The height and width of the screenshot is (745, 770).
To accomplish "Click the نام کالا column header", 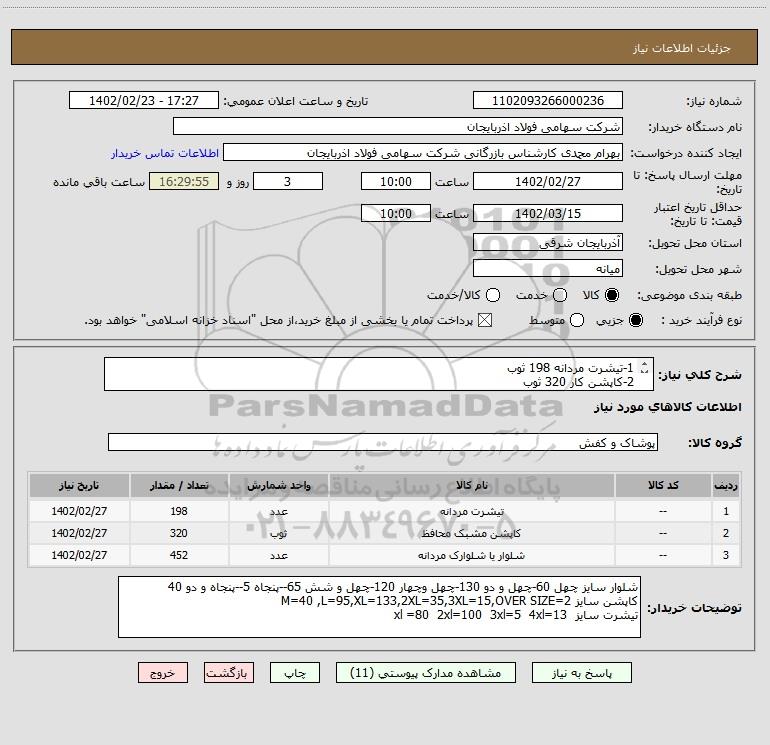I will point(471,485).
